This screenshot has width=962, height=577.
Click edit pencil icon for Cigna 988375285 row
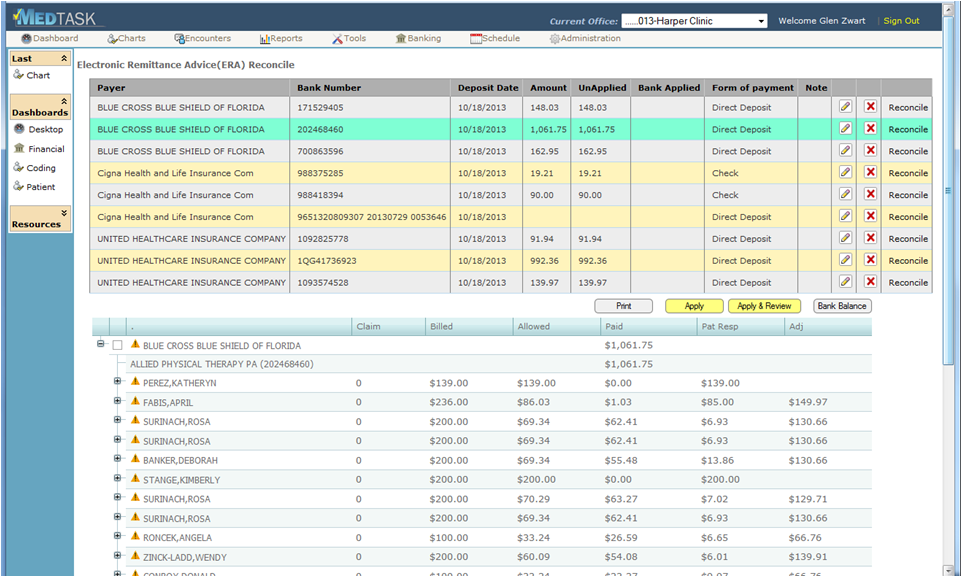[845, 172]
